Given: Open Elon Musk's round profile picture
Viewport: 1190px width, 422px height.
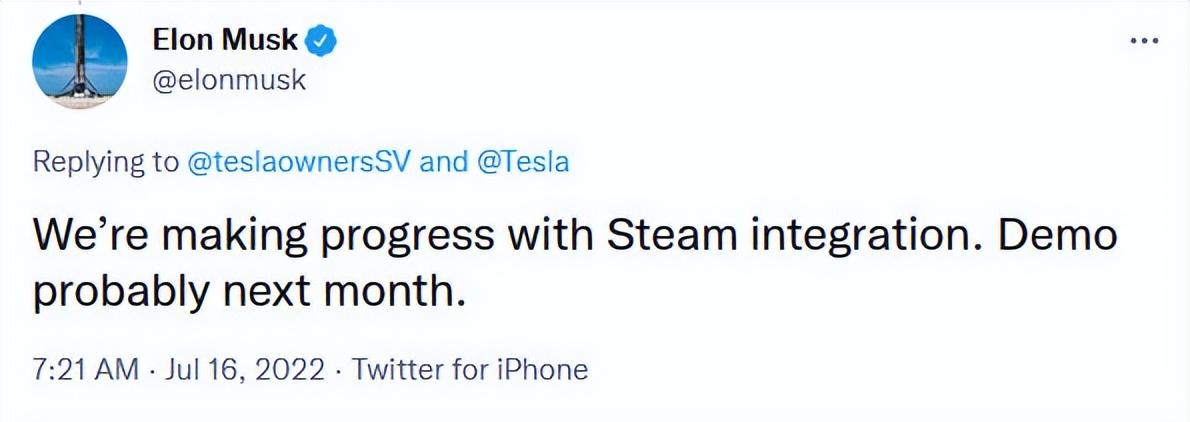Looking at the screenshot, I should (80, 61).
